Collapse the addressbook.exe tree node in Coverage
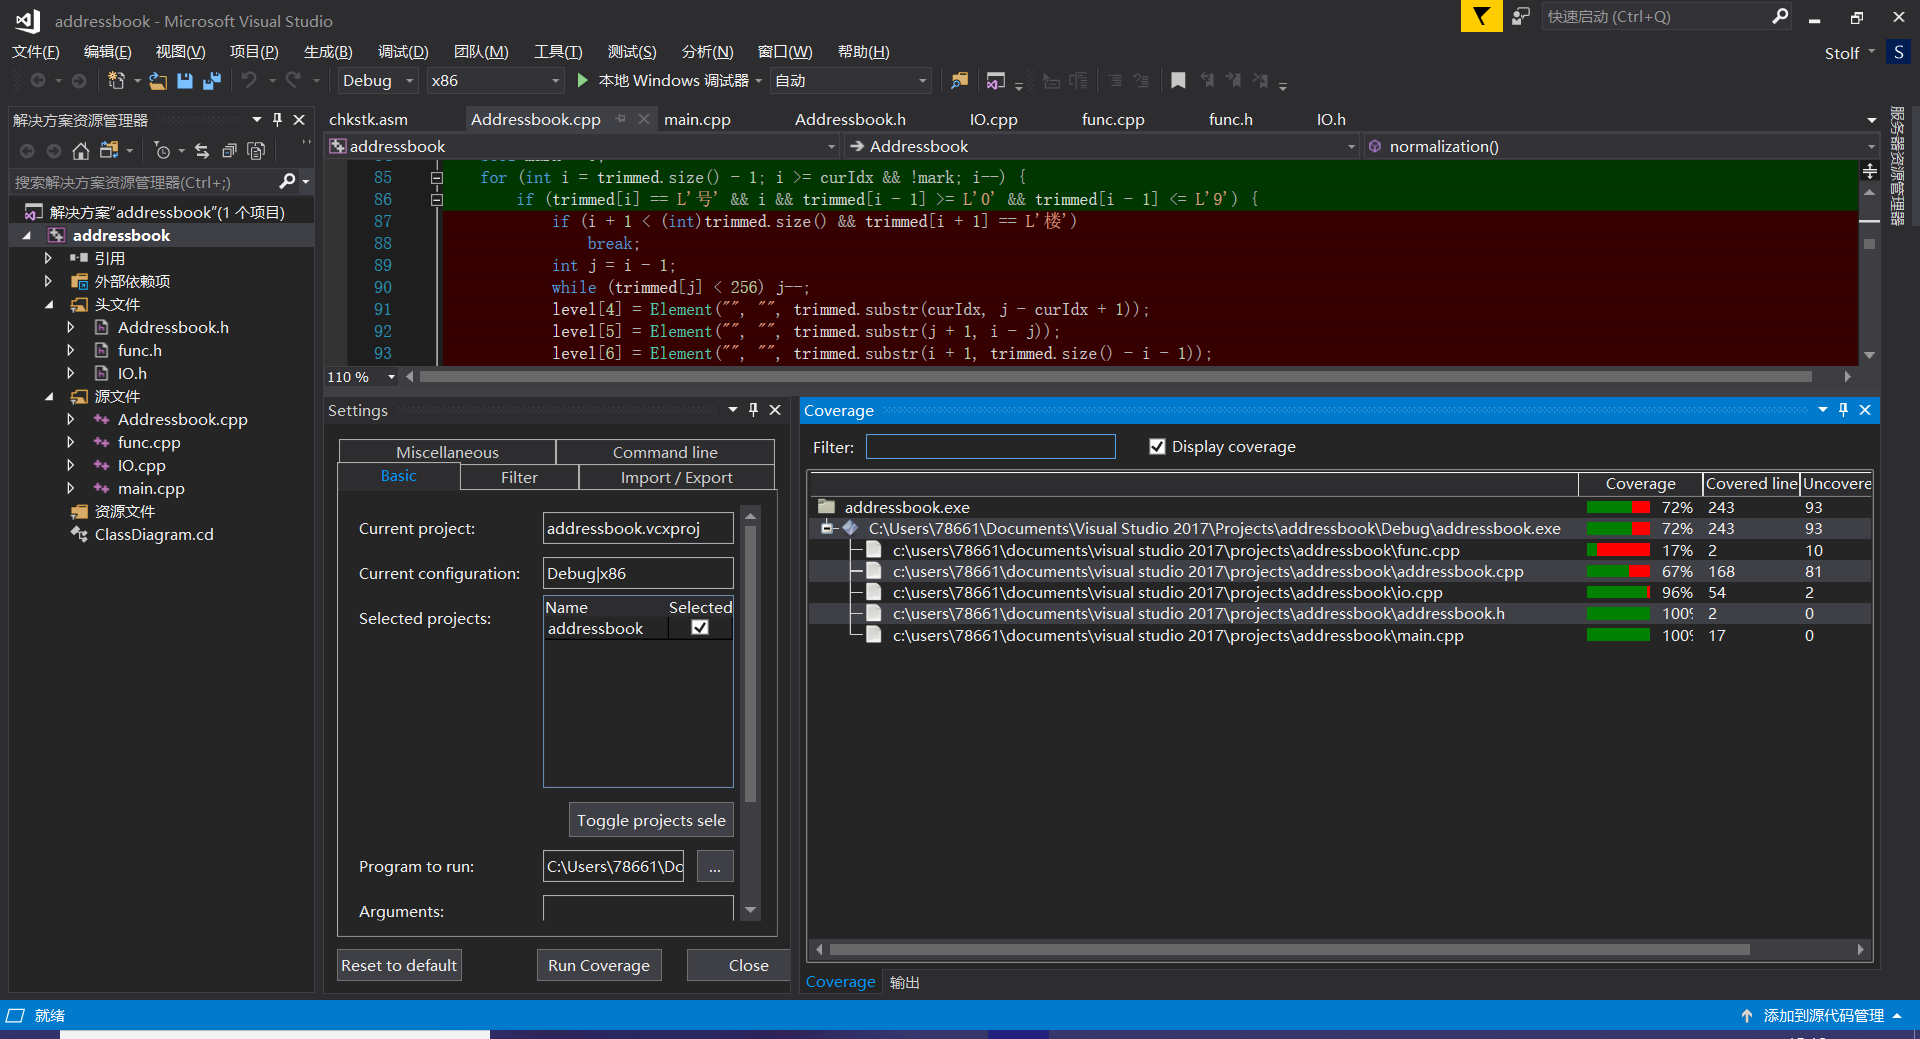The image size is (1920, 1039). click(827, 528)
